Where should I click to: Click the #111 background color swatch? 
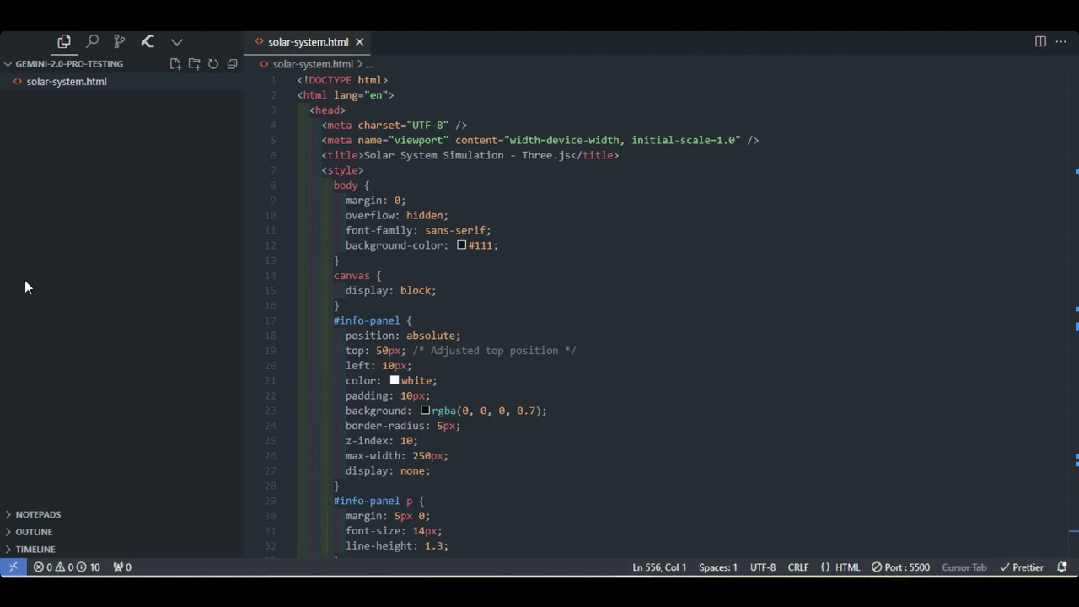(x=461, y=245)
